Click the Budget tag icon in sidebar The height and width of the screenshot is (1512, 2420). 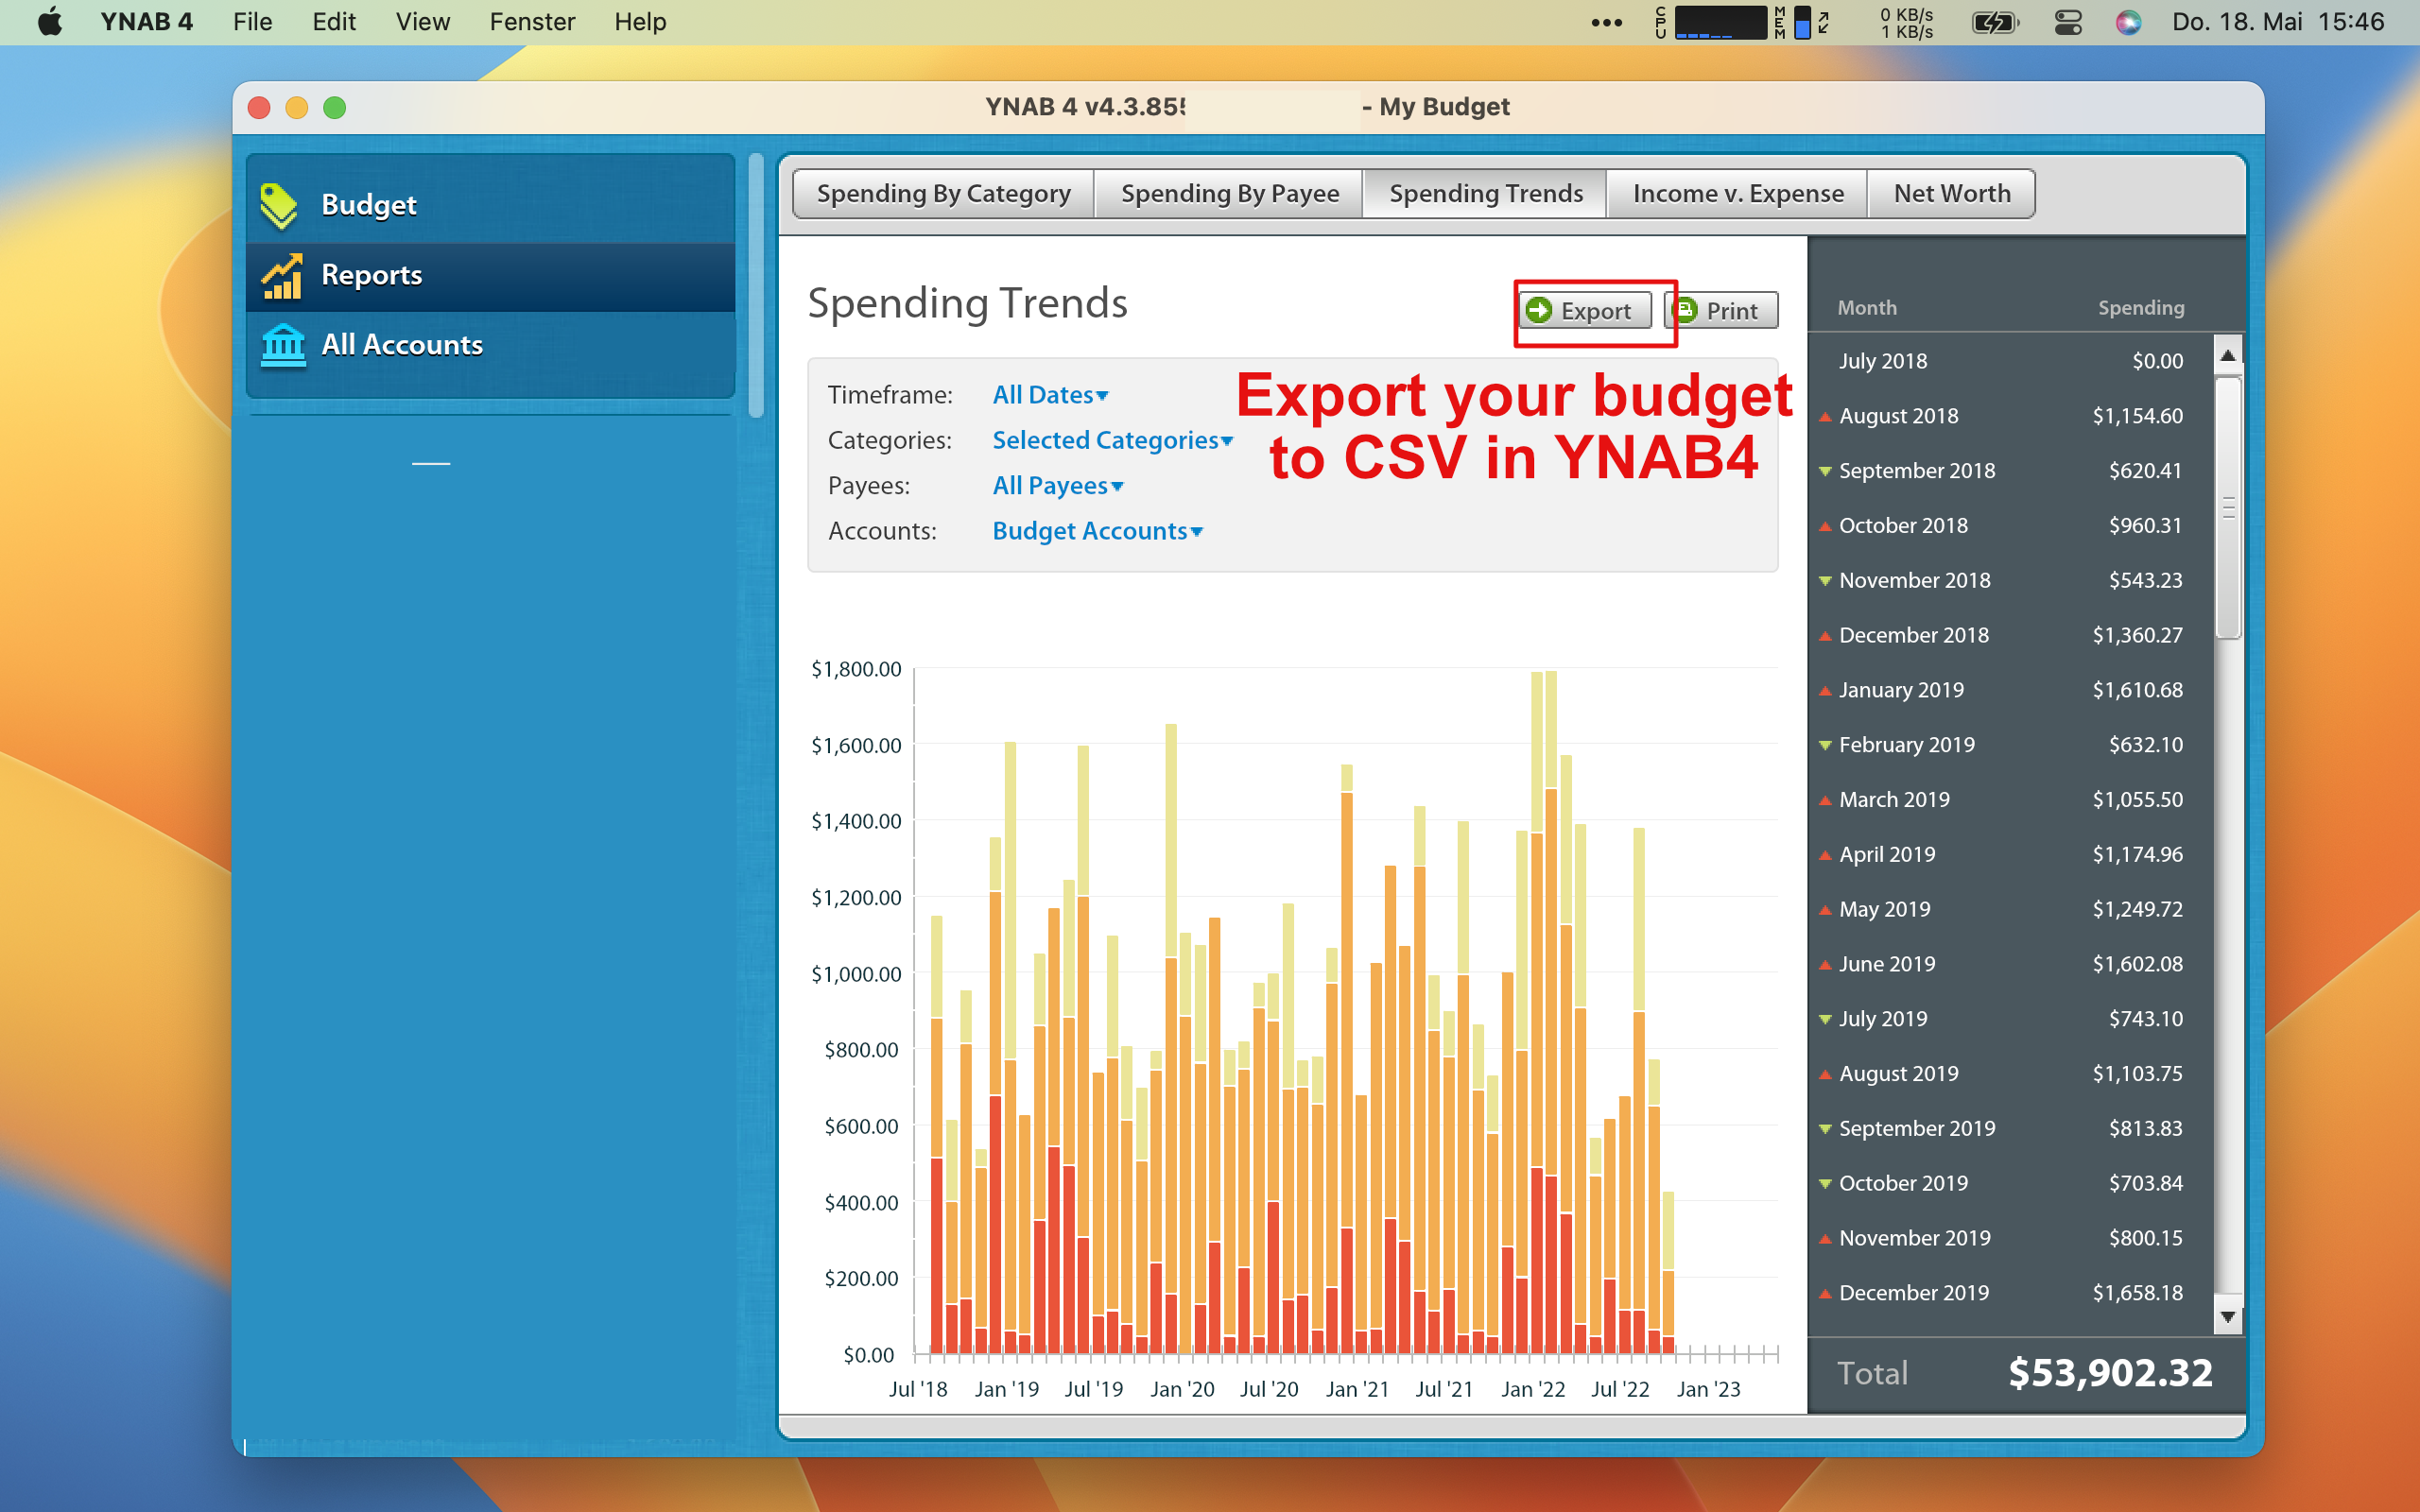[279, 205]
